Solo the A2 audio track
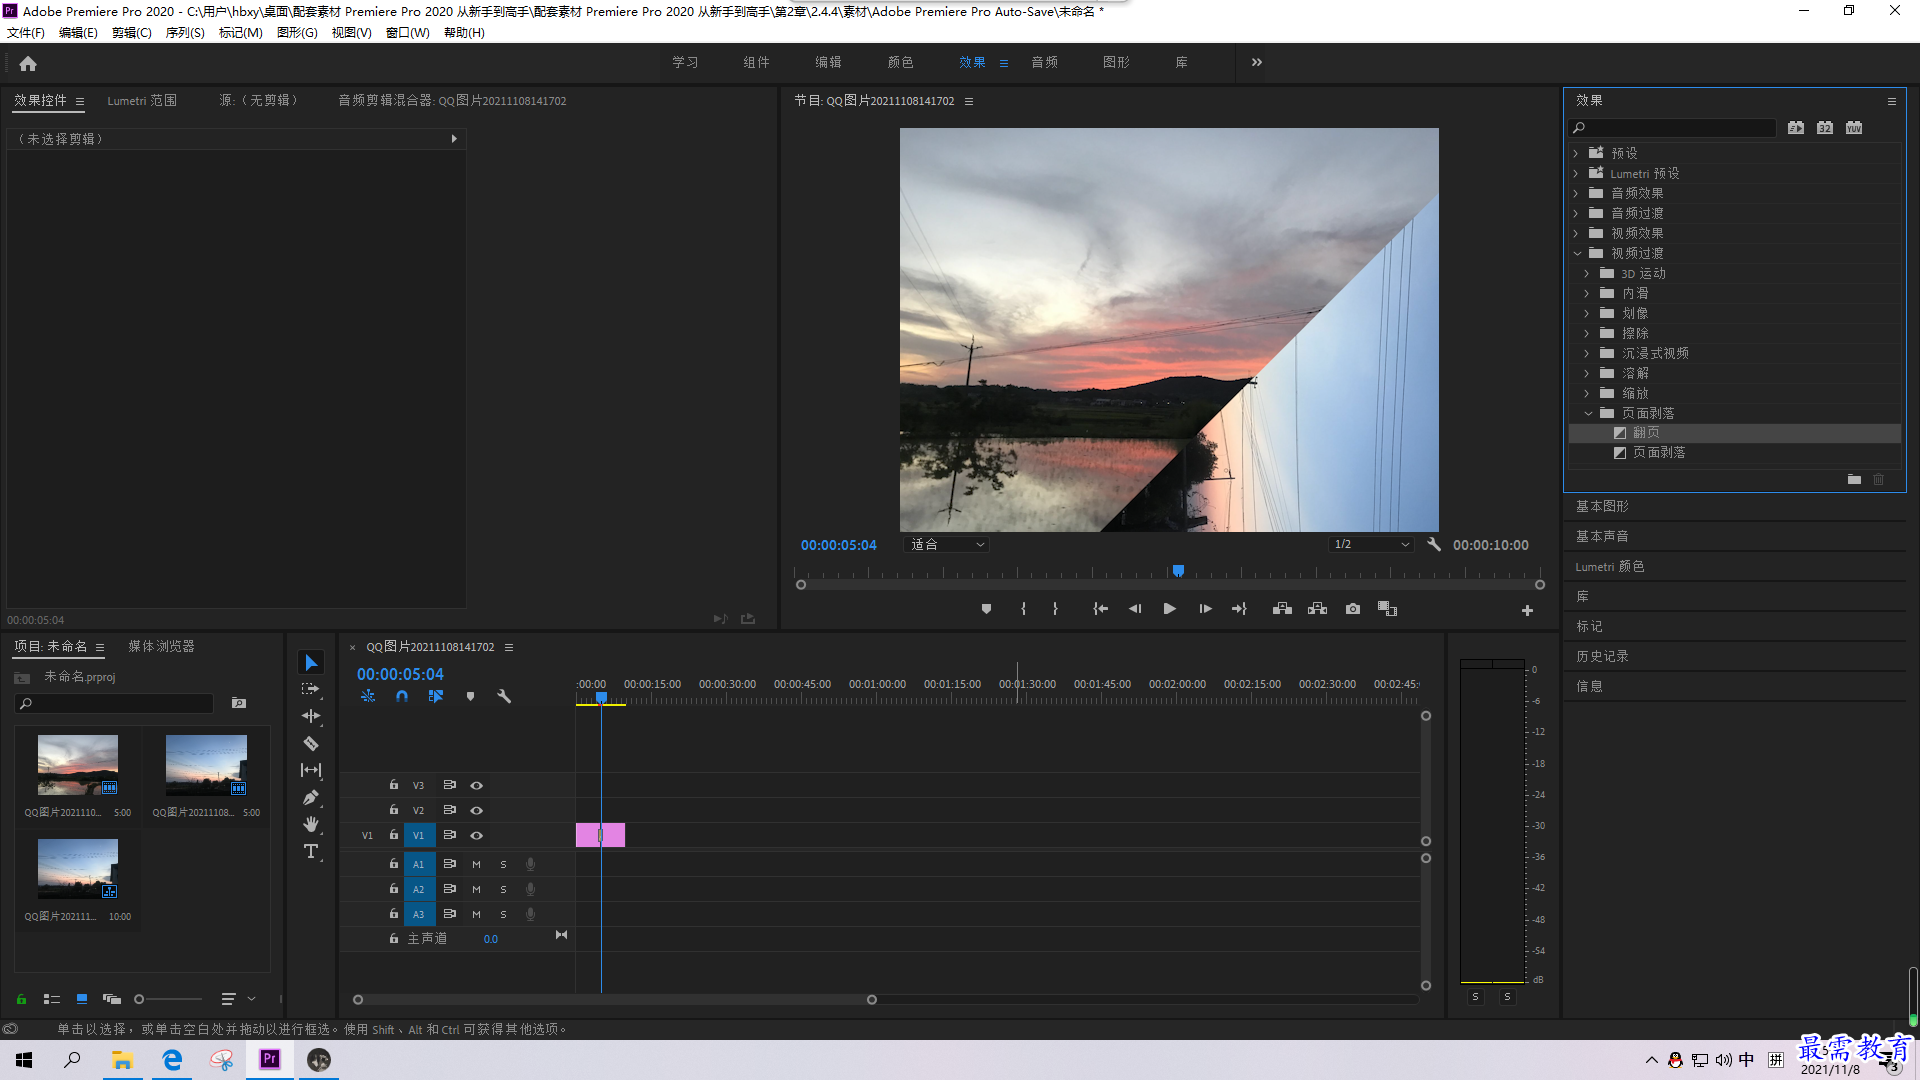 pyautogui.click(x=503, y=890)
